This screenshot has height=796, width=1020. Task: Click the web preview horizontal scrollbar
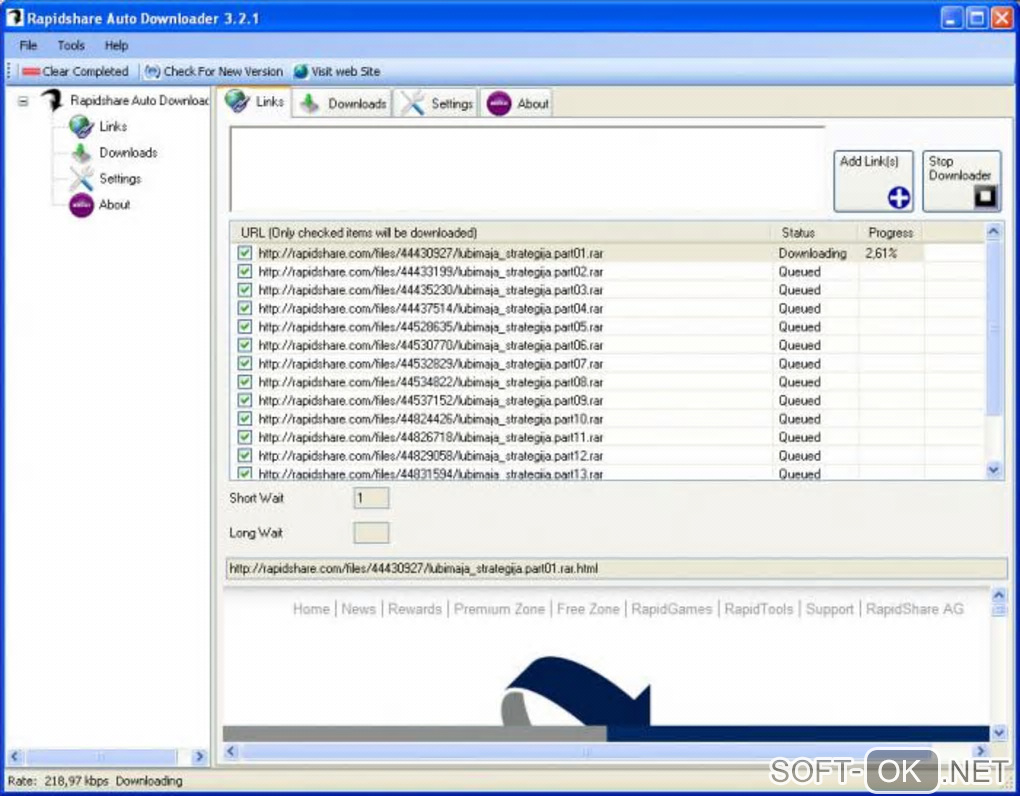pyautogui.click(x=604, y=752)
